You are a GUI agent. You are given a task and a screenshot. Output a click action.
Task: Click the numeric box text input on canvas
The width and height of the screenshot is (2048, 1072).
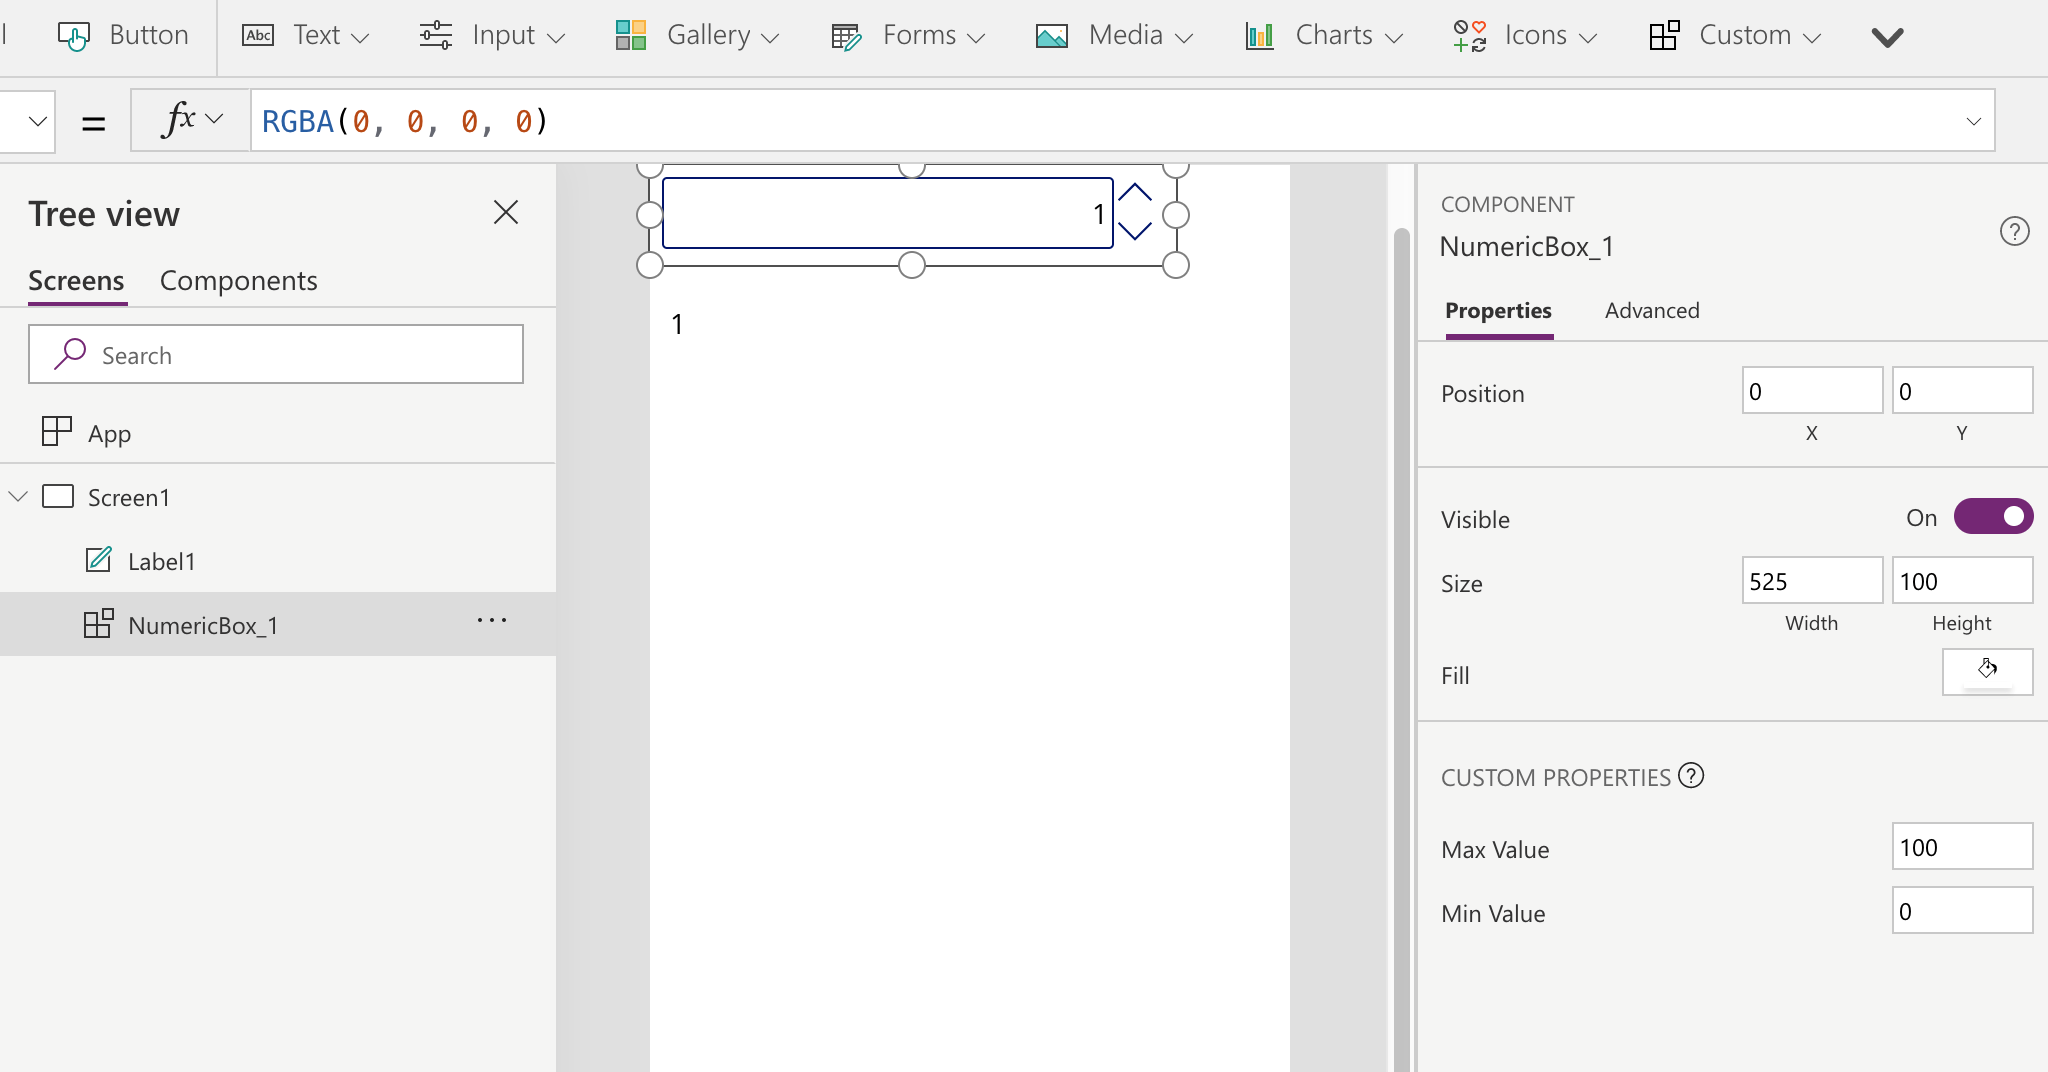[888, 213]
